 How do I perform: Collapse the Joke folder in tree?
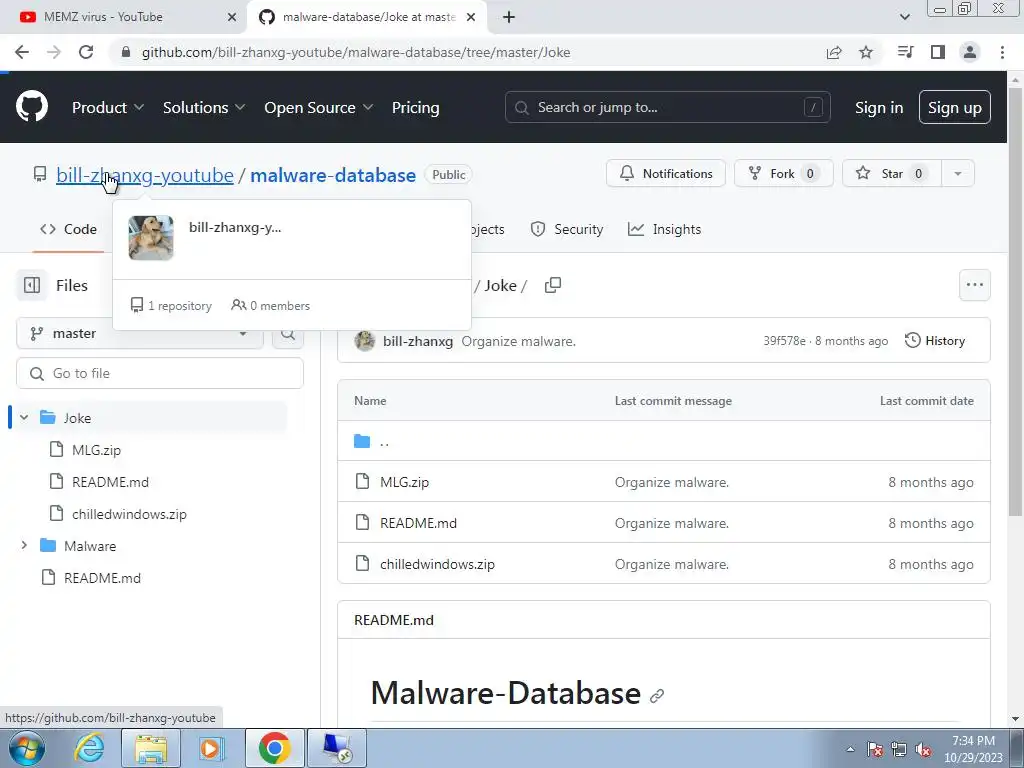(24, 417)
